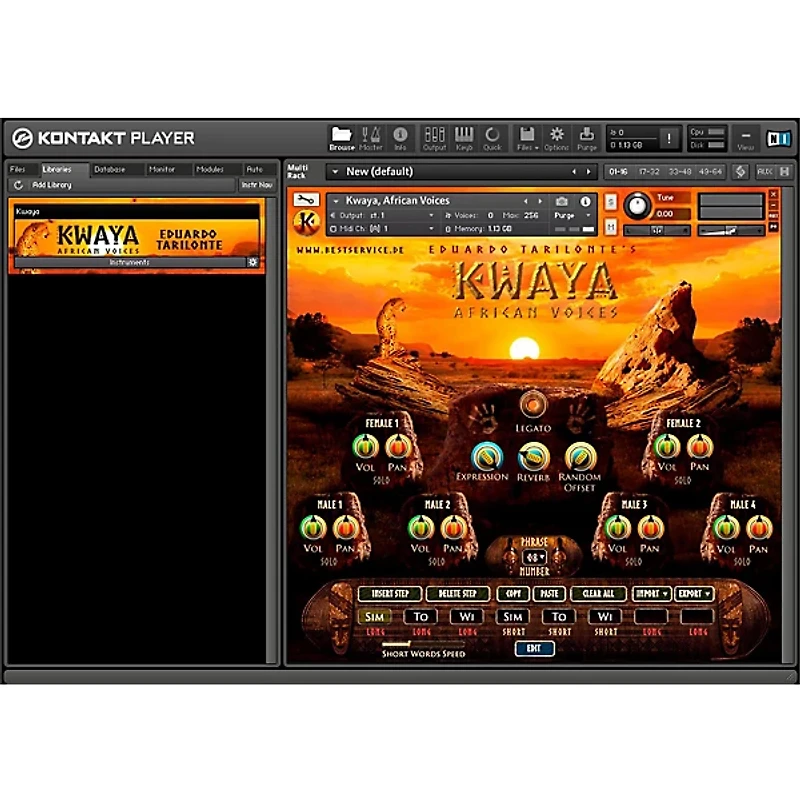Click the Paste button
The image size is (800, 800).
549,594
